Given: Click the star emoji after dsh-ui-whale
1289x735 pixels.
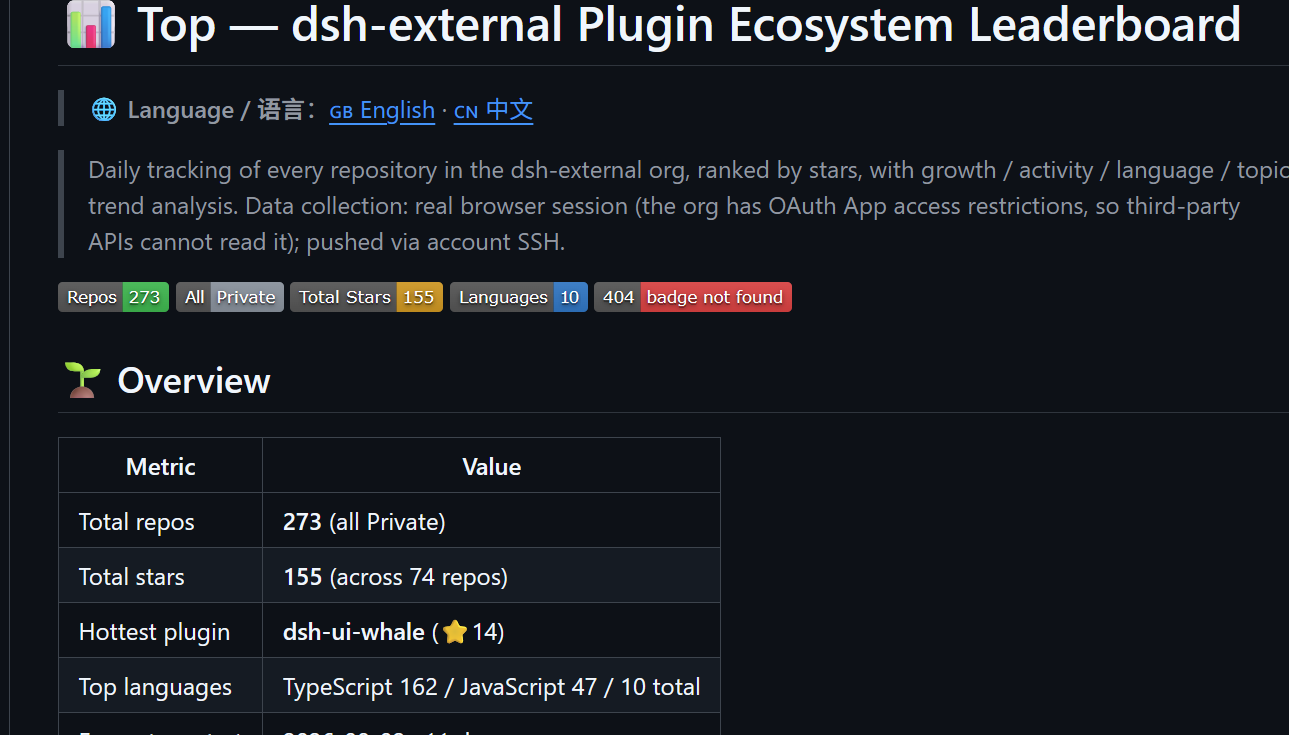Looking at the screenshot, I should pos(455,632).
